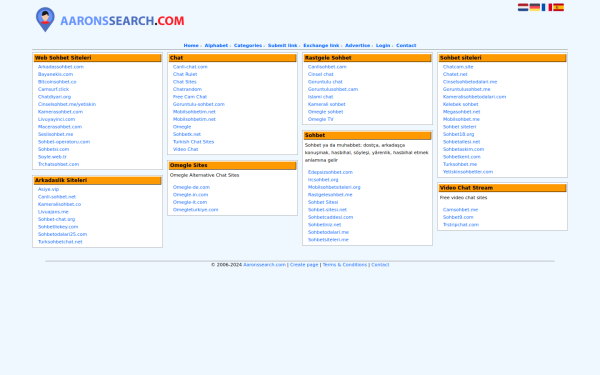Open the Trstripchat.com link
The height and width of the screenshot is (375, 600).
(x=460, y=225)
